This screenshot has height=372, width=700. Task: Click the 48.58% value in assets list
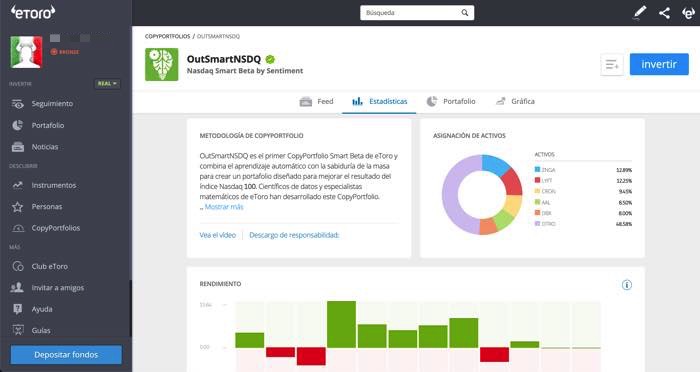click(624, 224)
